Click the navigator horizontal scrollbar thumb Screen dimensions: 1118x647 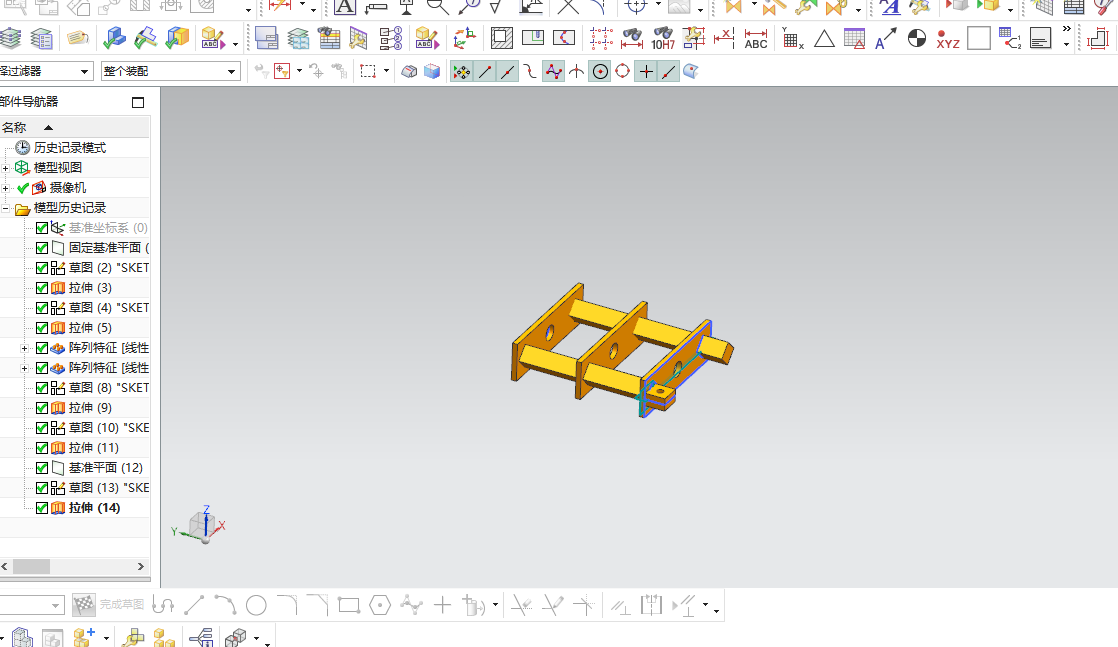tap(31, 566)
